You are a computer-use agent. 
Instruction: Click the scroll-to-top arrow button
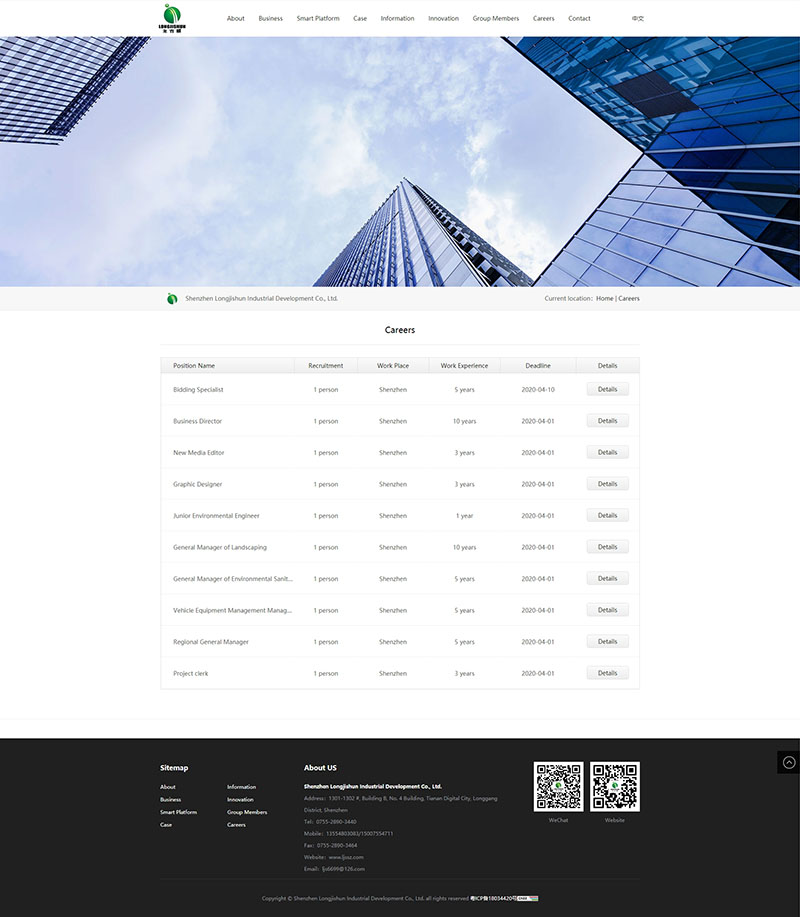click(788, 762)
